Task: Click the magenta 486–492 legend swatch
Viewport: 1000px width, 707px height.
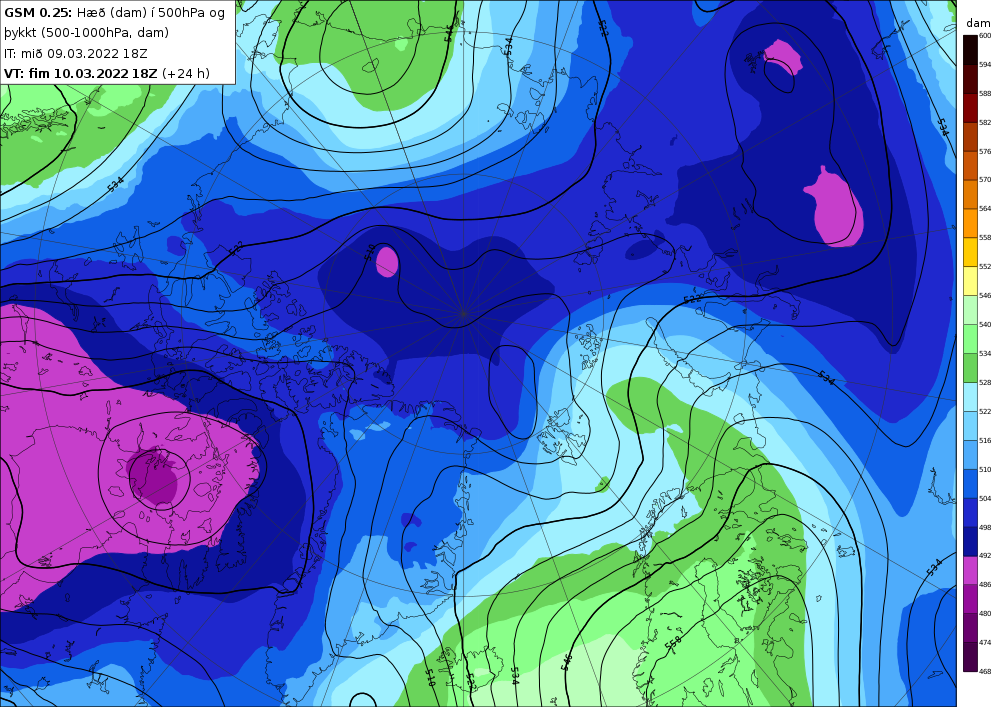Action: [x=970, y=570]
